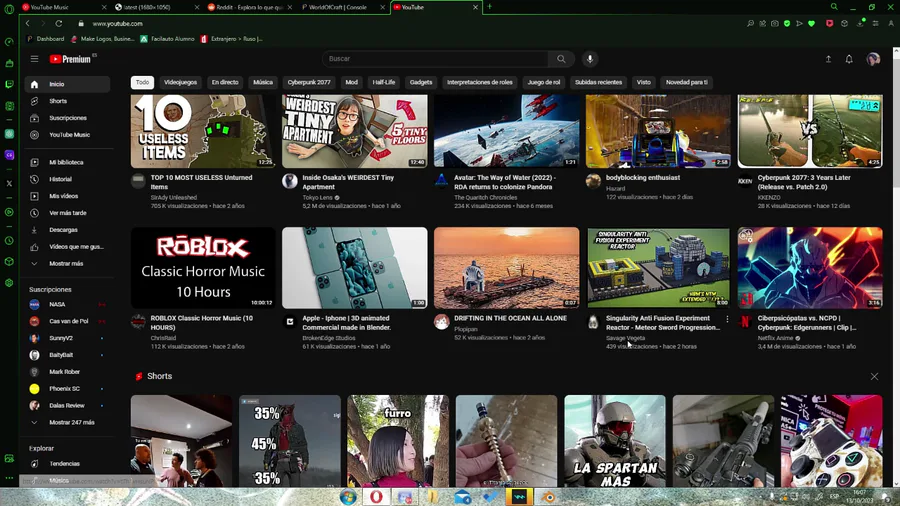Viewport: 900px width, 506px height.
Task: Open the Mark Rober channel
Action: (x=67, y=372)
